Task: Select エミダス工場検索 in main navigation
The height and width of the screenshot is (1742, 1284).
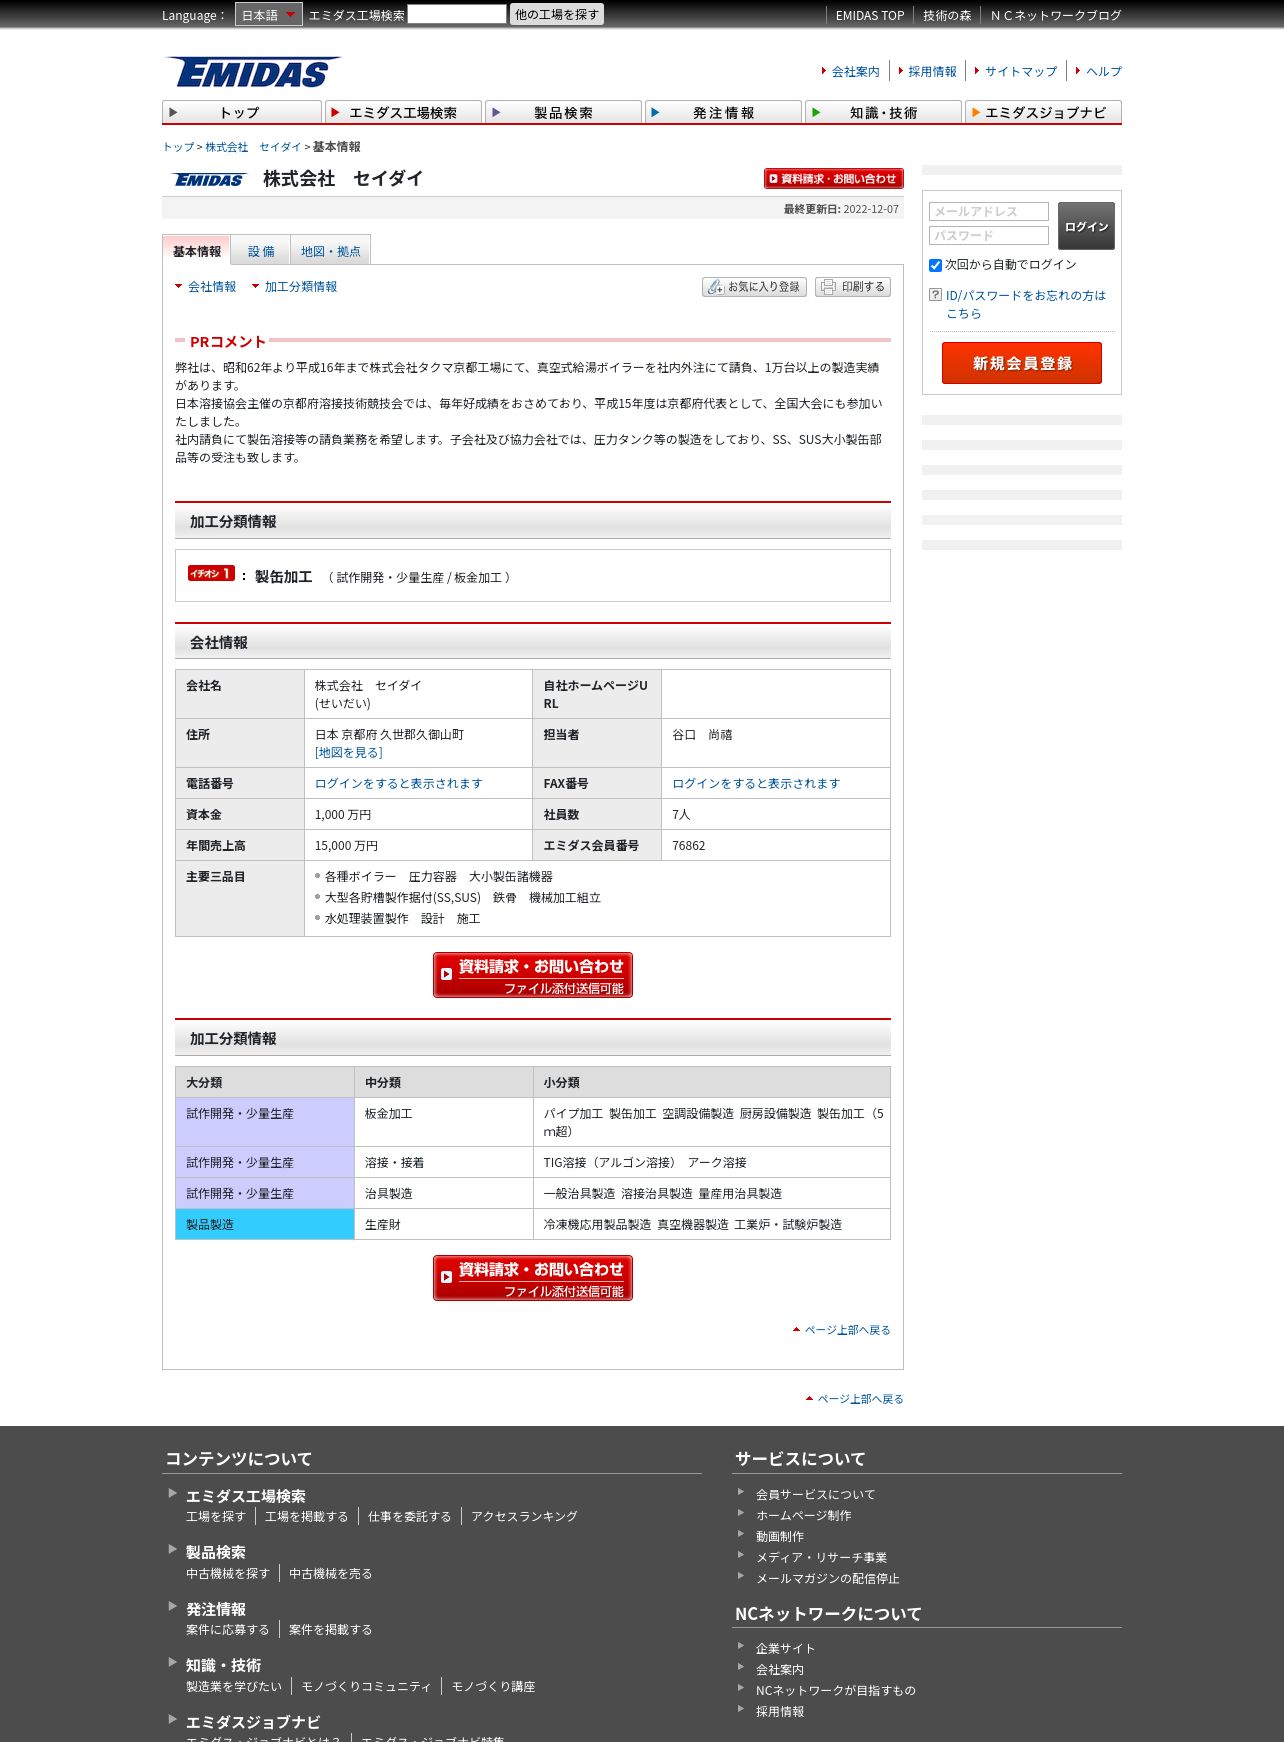Action: pos(403,112)
